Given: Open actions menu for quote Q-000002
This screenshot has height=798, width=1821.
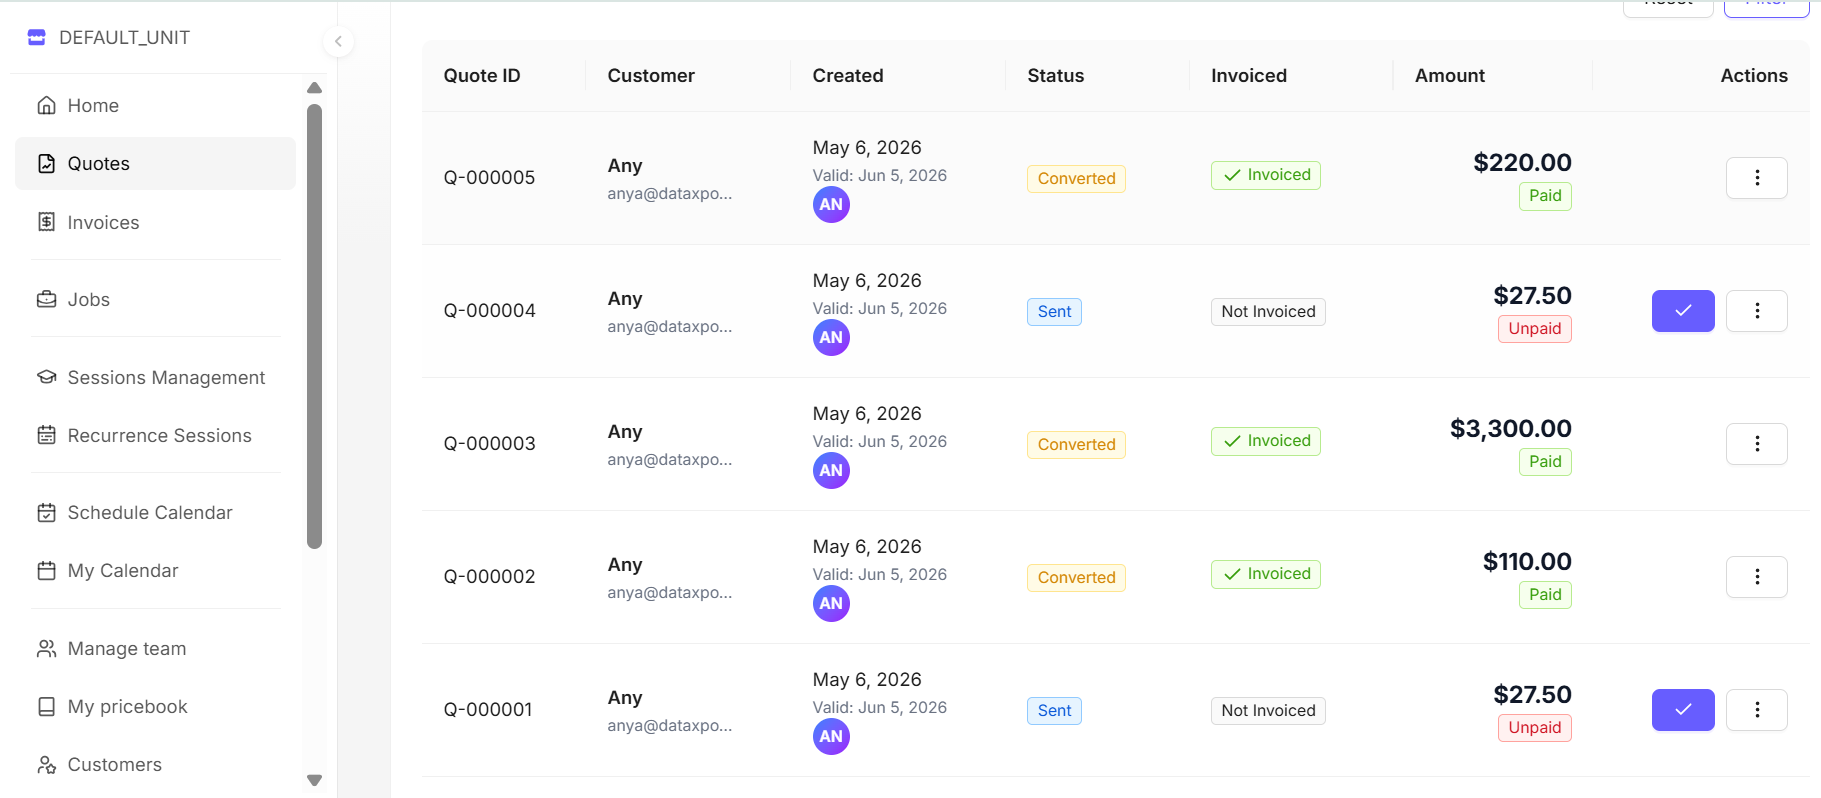Looking at the screenshot, I should click(x=1756, y=577).
